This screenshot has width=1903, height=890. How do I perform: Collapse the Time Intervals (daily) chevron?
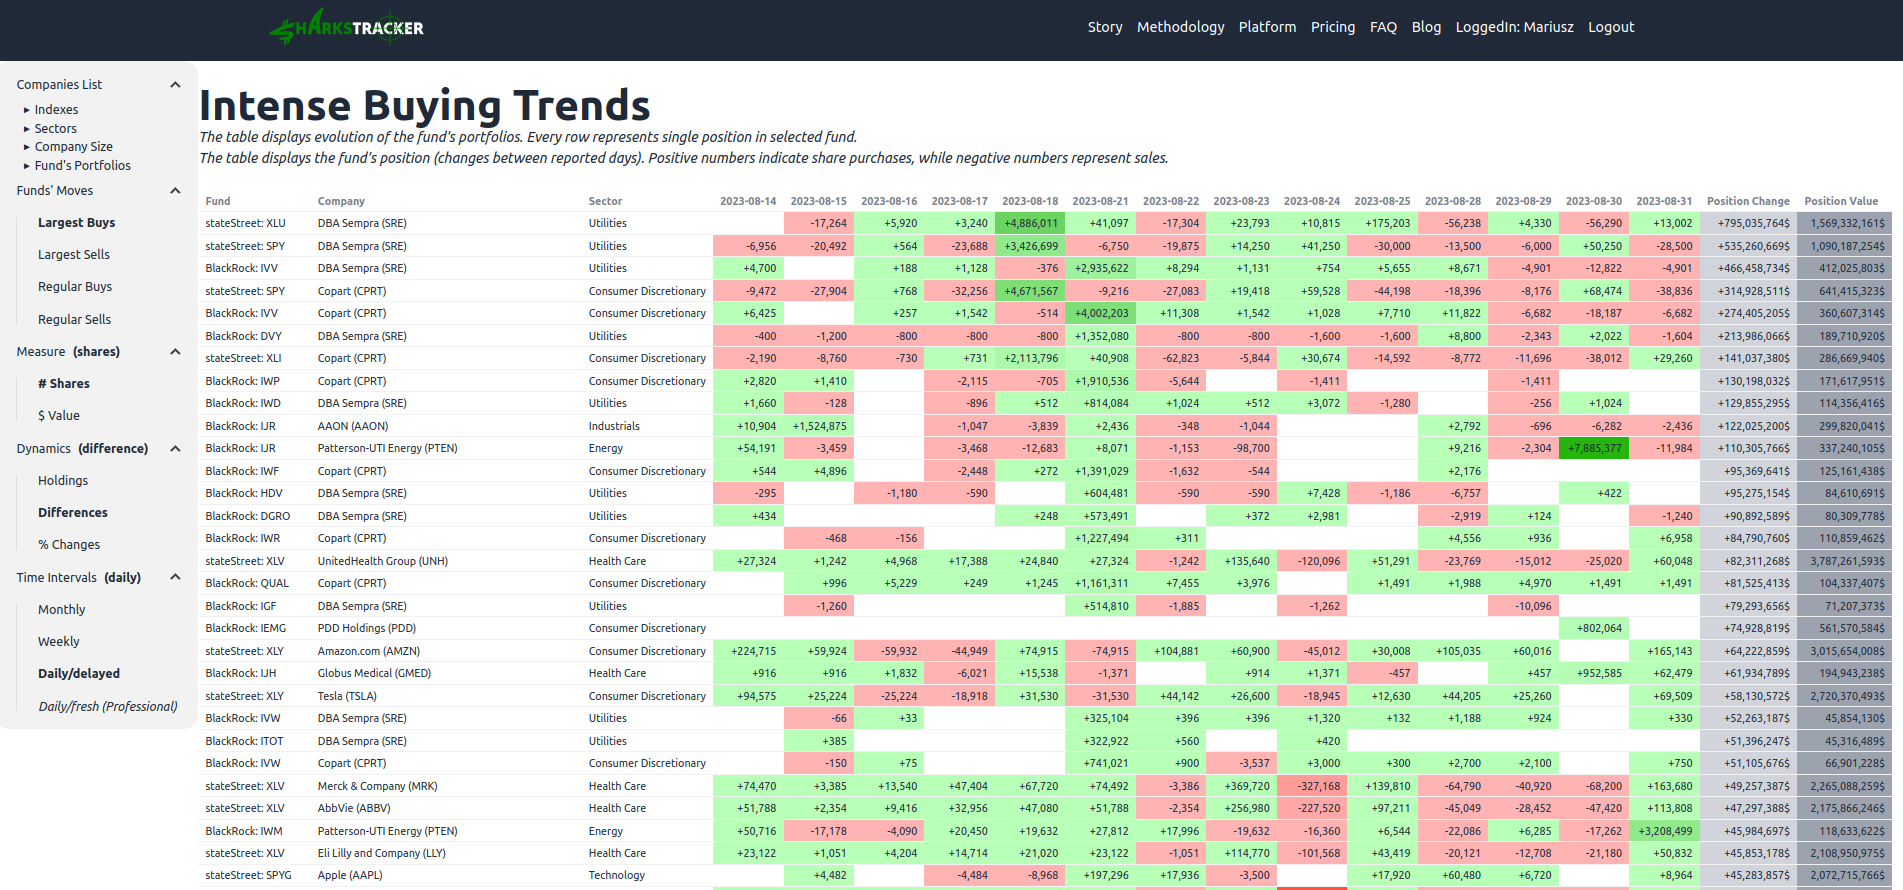pos(175,577)
